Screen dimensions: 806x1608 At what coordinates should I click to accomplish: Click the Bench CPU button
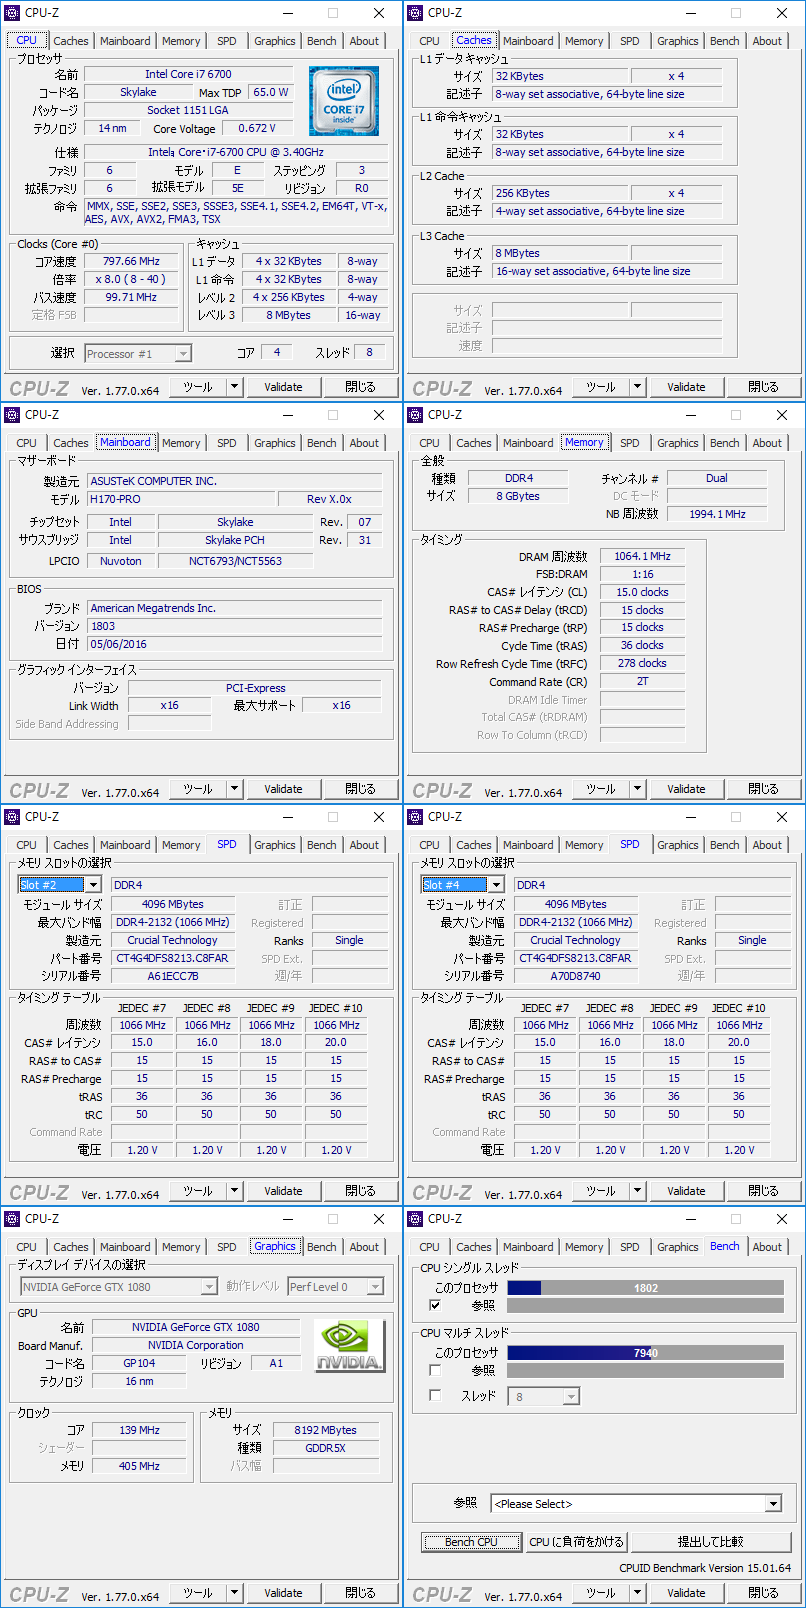click(471, 1542)
